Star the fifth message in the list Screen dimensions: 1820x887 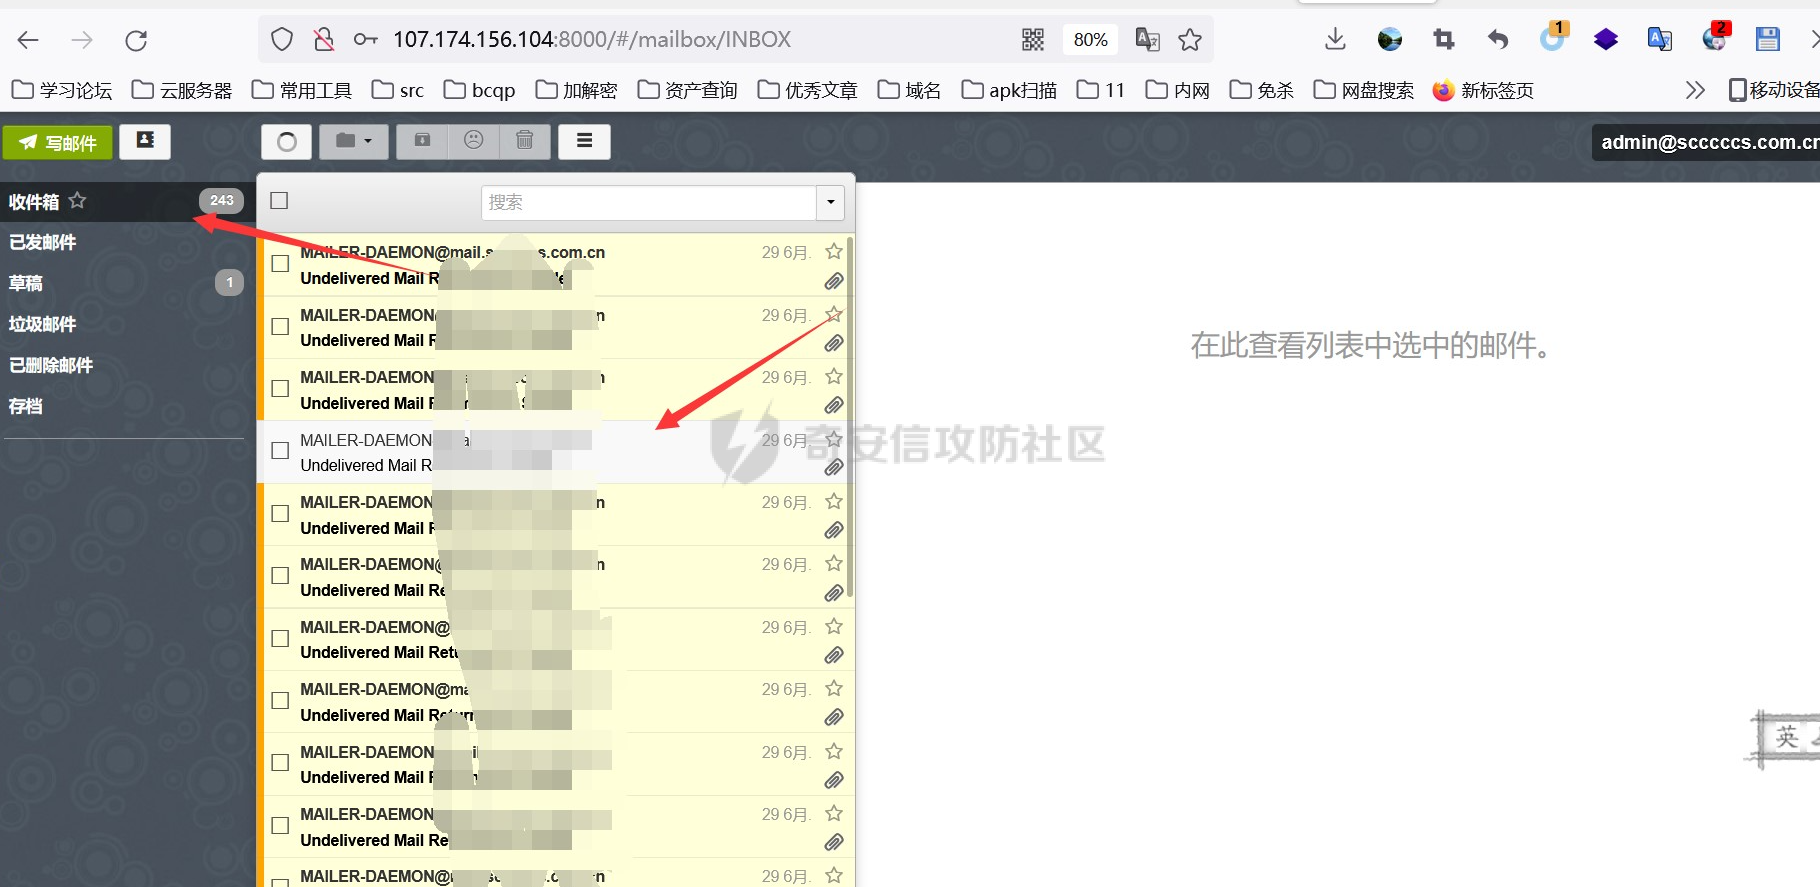click(x=834, y=501)
